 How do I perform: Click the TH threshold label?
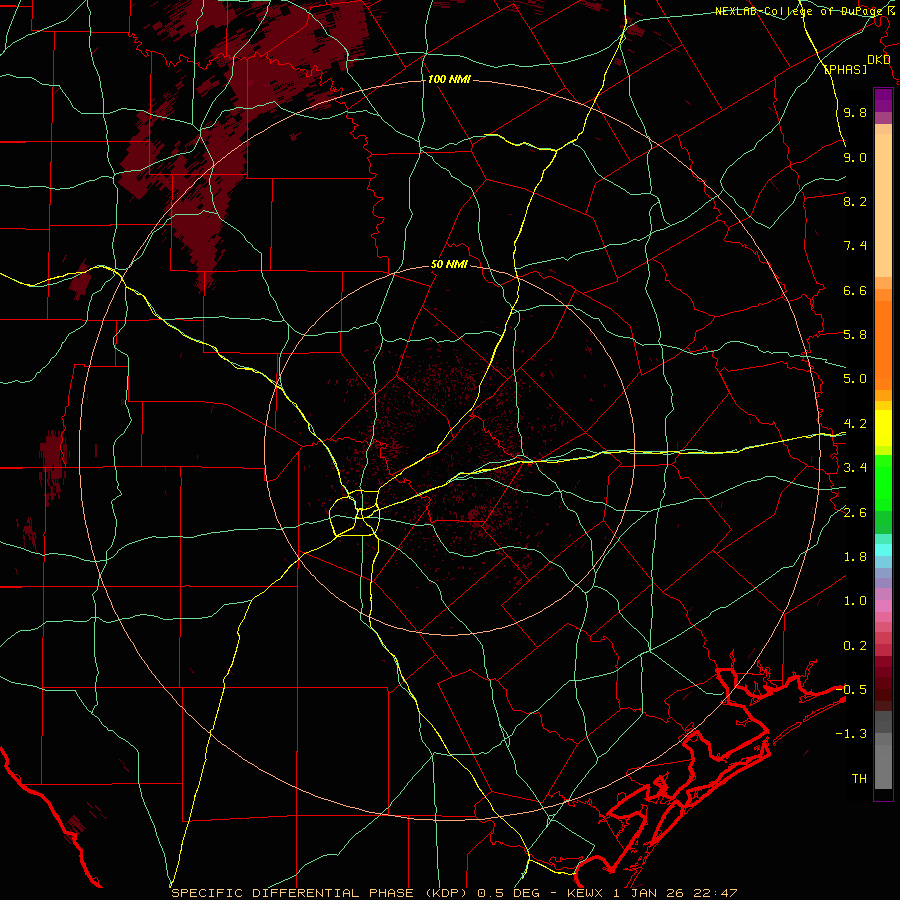(859, 779)
